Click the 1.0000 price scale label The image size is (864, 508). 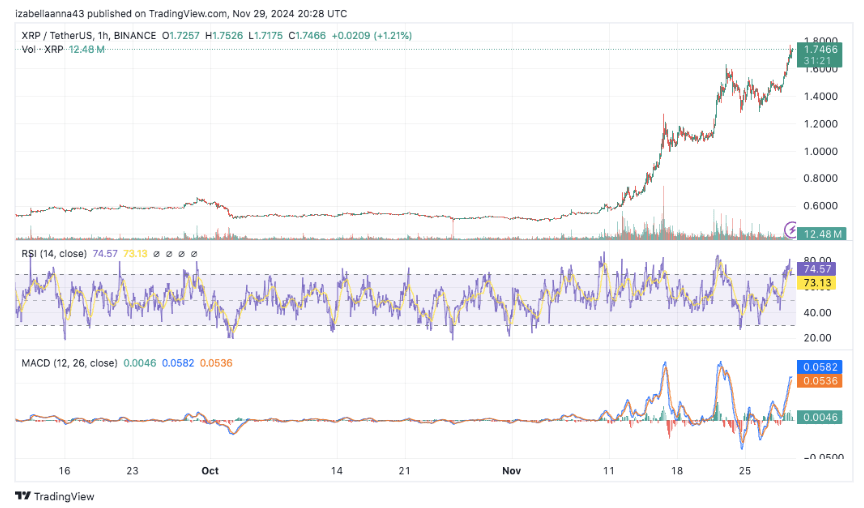tap(820, 151)
